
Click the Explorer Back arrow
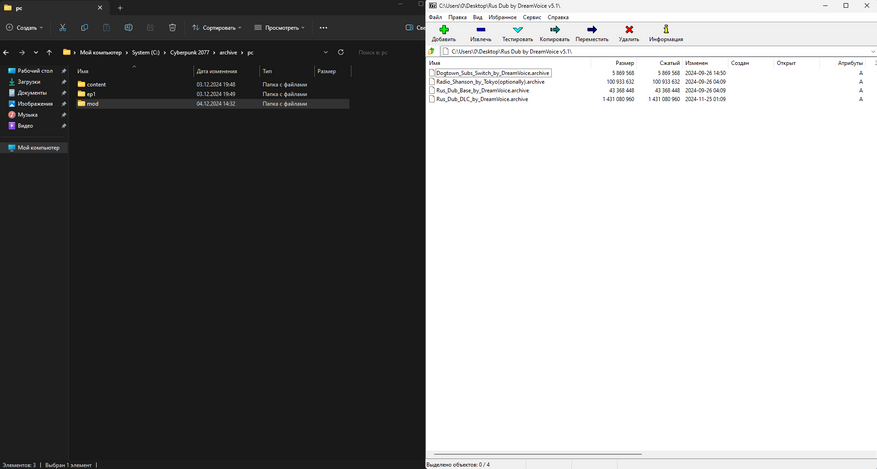click(6, 53)
